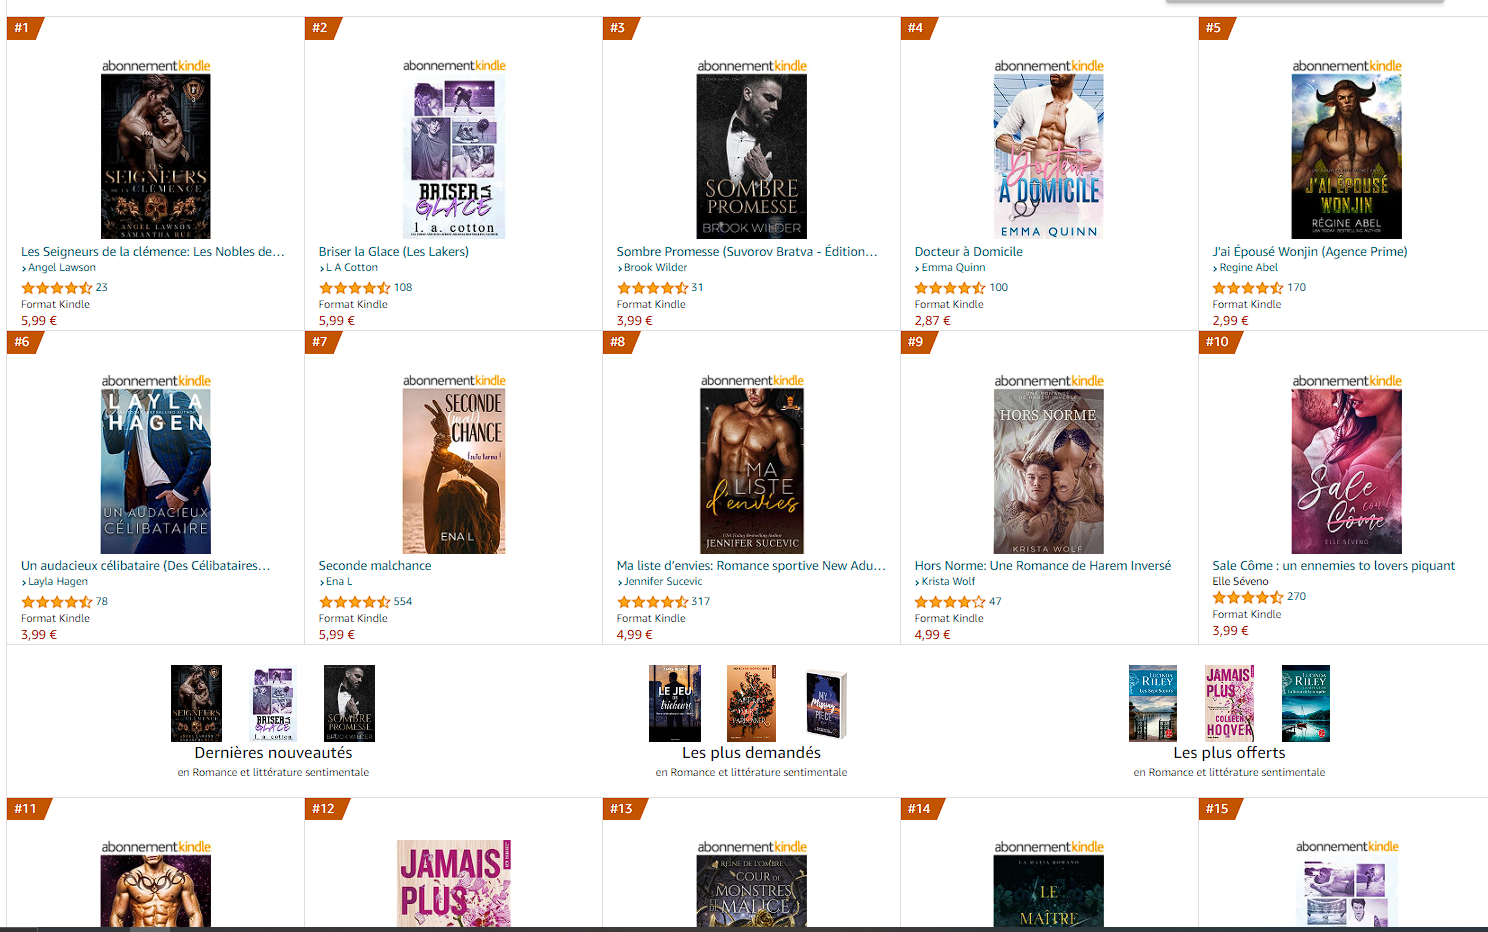Click star rating of Briser la Glace
This screenshot has width=1488, height=932.
coord(354,288)
